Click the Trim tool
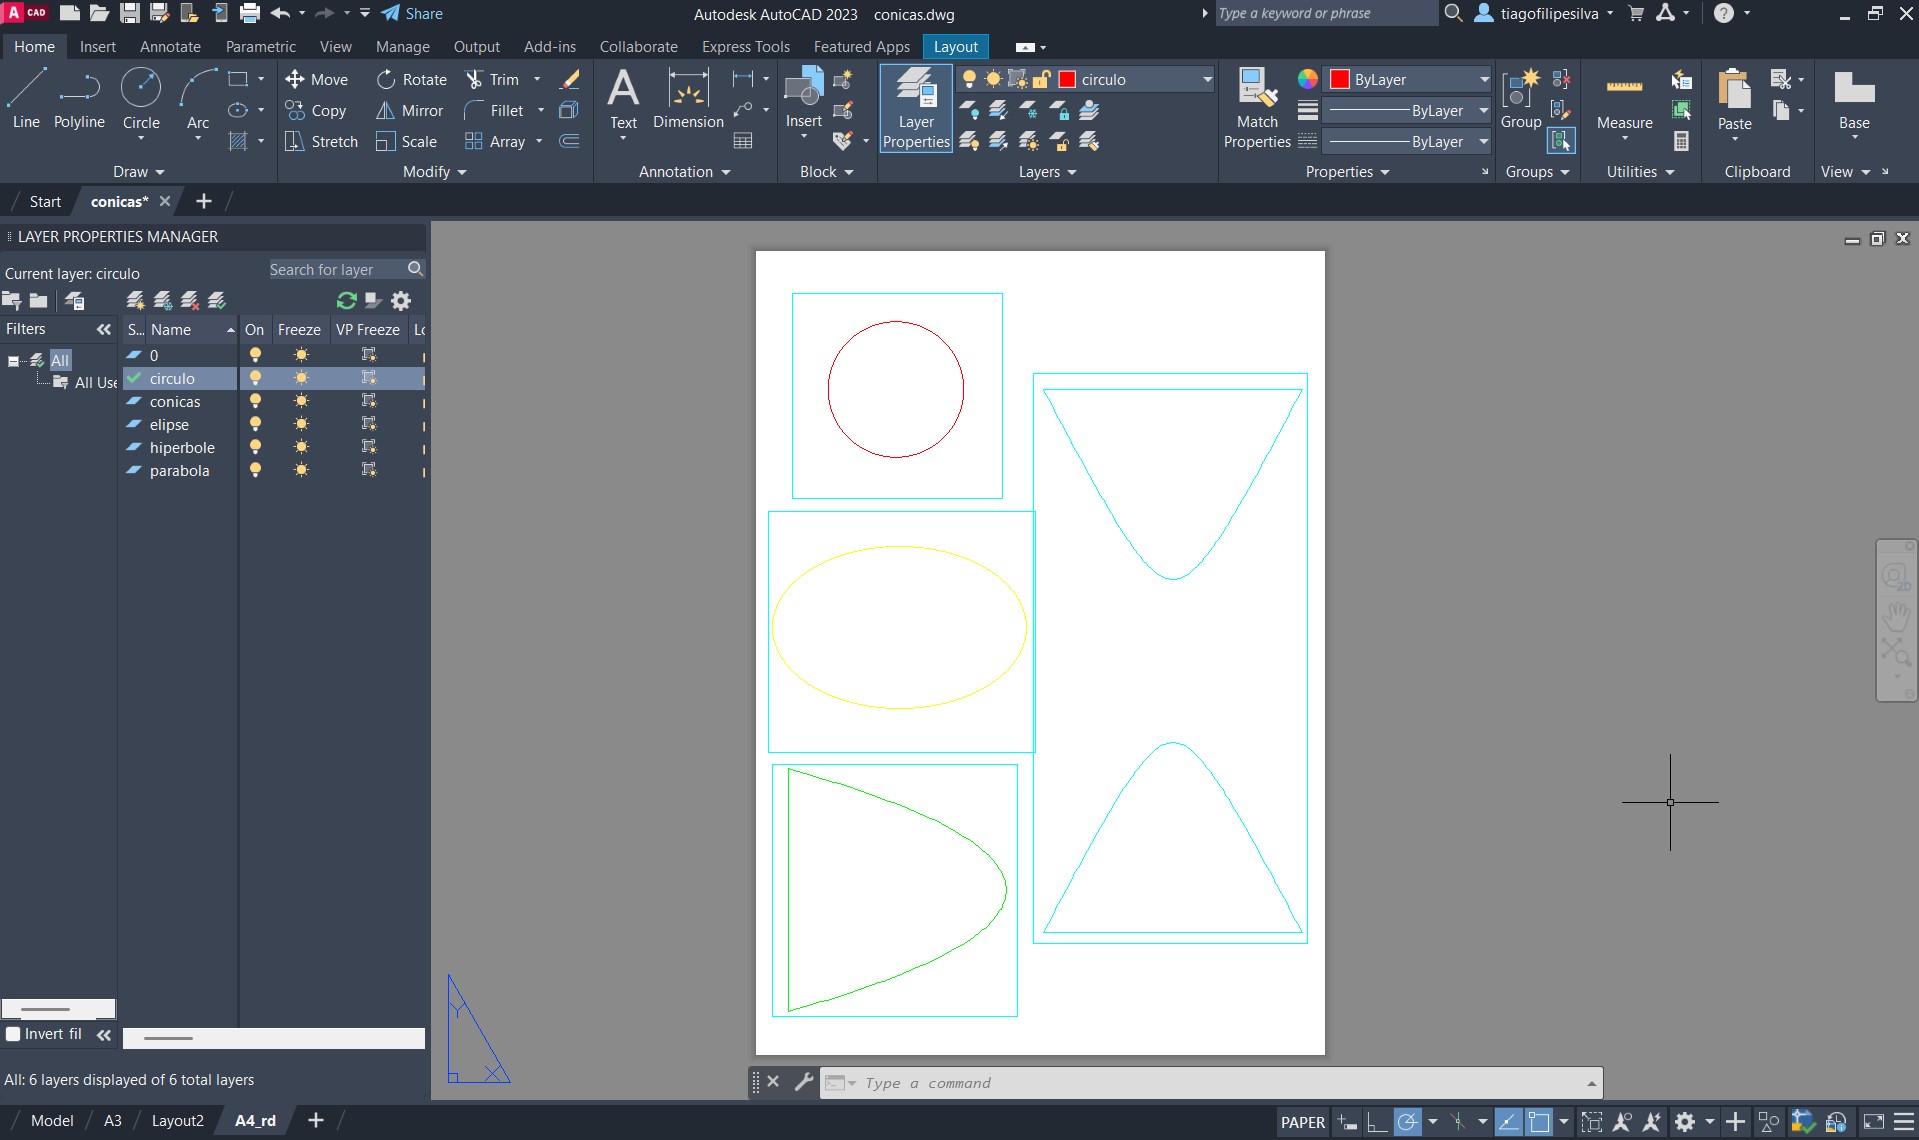 (493, 80)
